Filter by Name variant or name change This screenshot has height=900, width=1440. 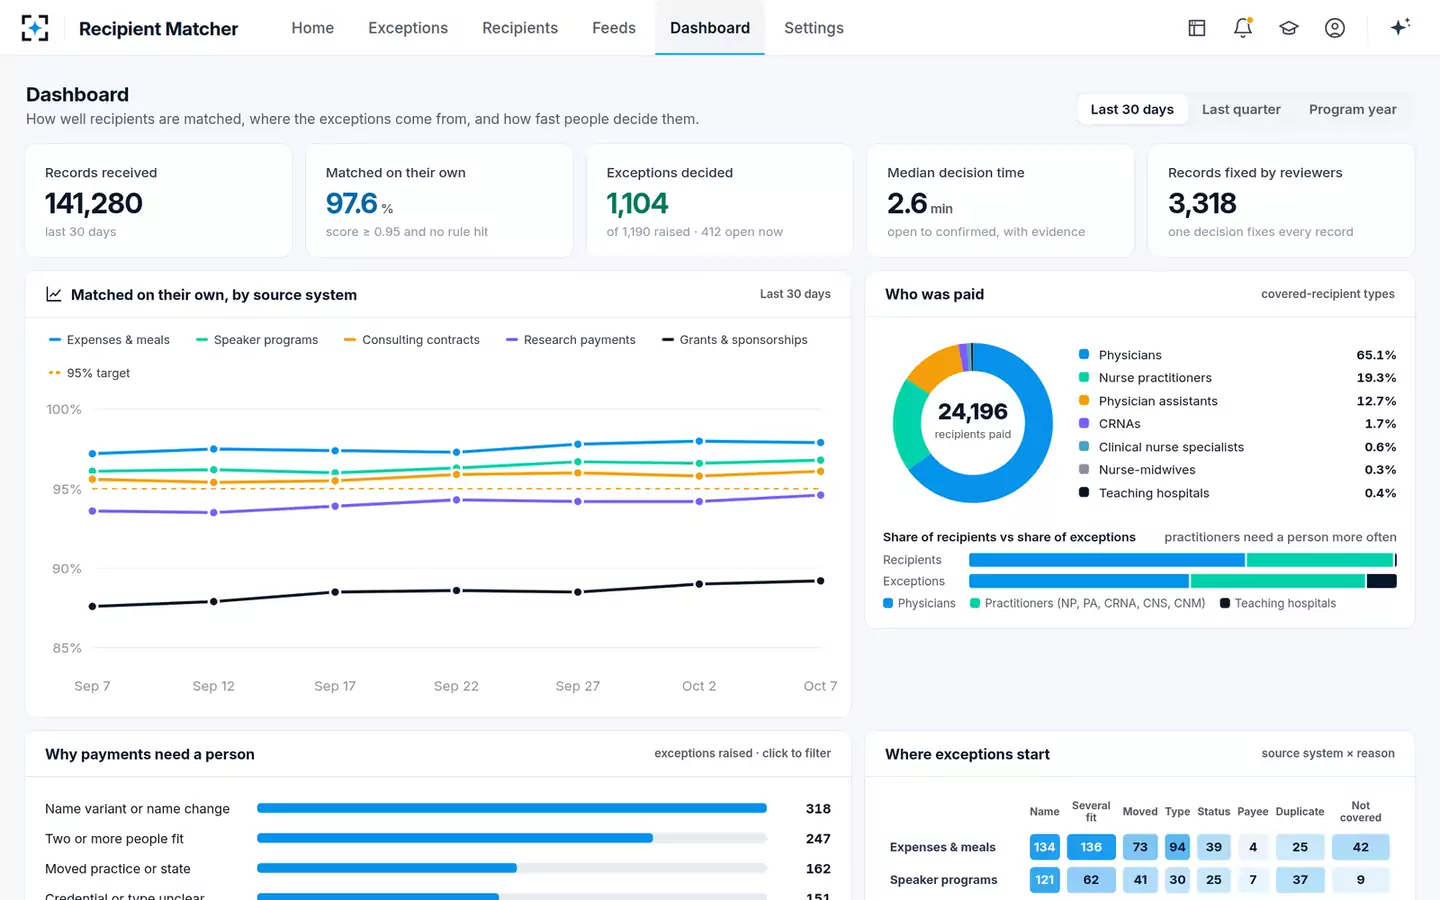(438, 809)
